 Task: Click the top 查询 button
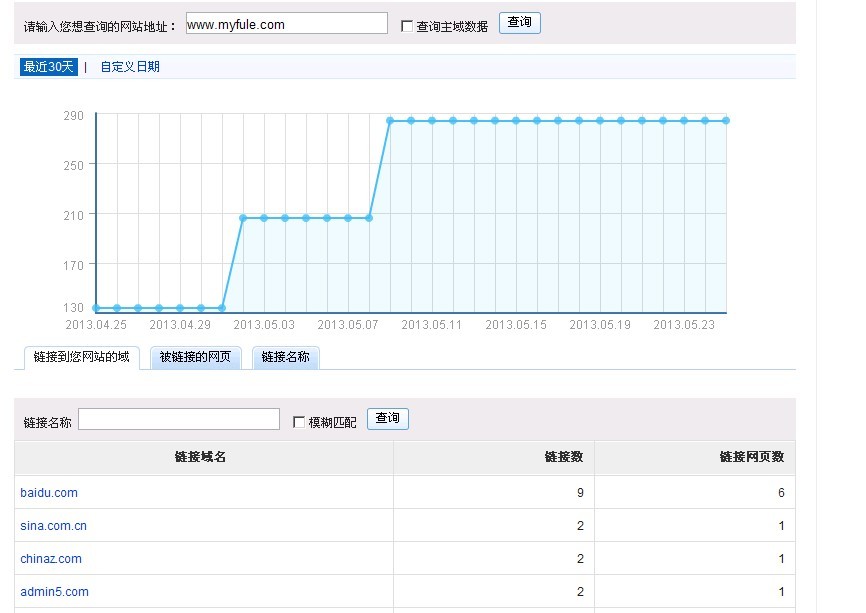click(519, 23)
